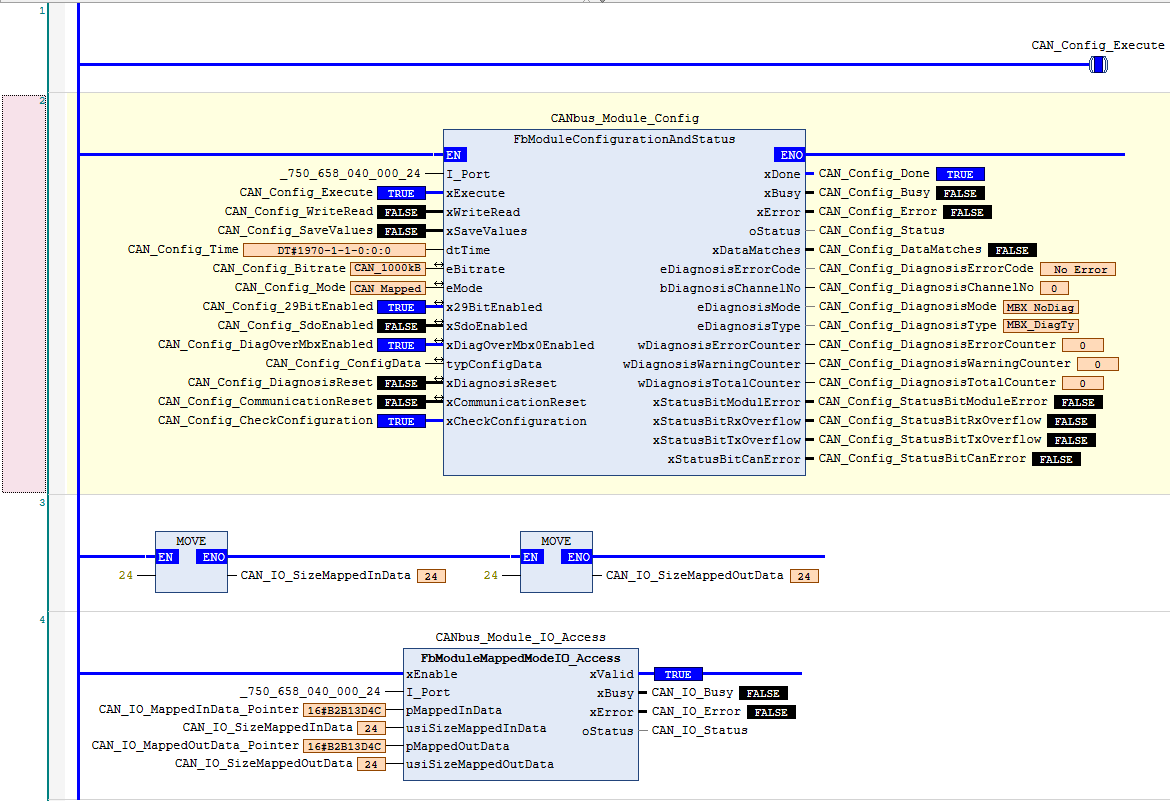The height and width of the screenshot is (801, 1170).
Task: Toggle CAN_Config_CheckConfiguration TRUE value
Action: point(401,421)
